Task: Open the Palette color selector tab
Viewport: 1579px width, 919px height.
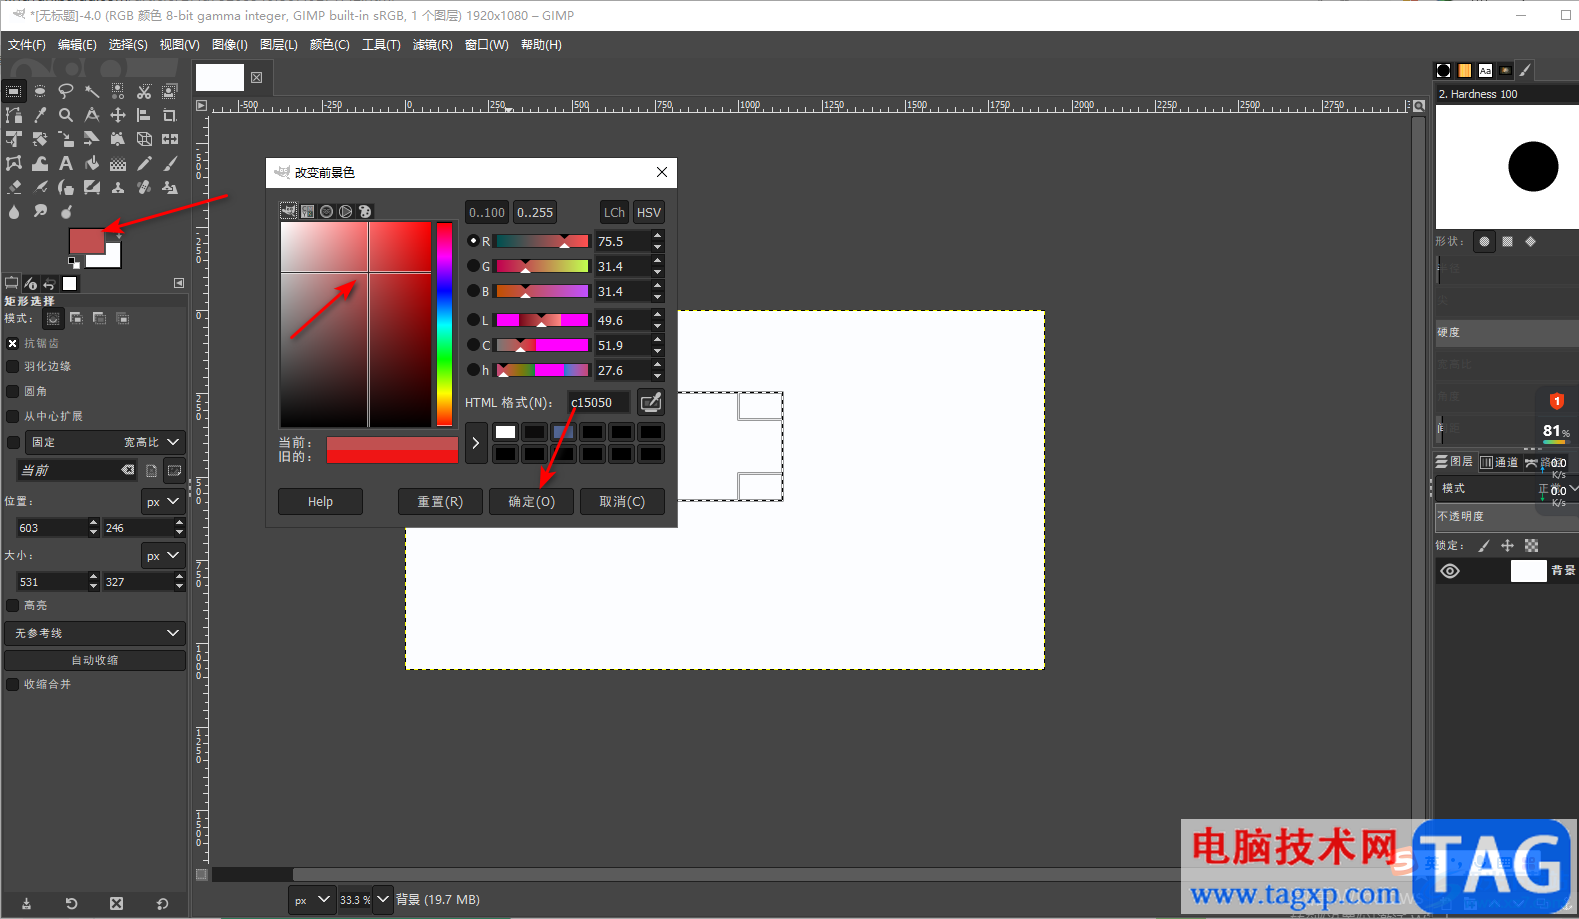Action: click(364, 211)
